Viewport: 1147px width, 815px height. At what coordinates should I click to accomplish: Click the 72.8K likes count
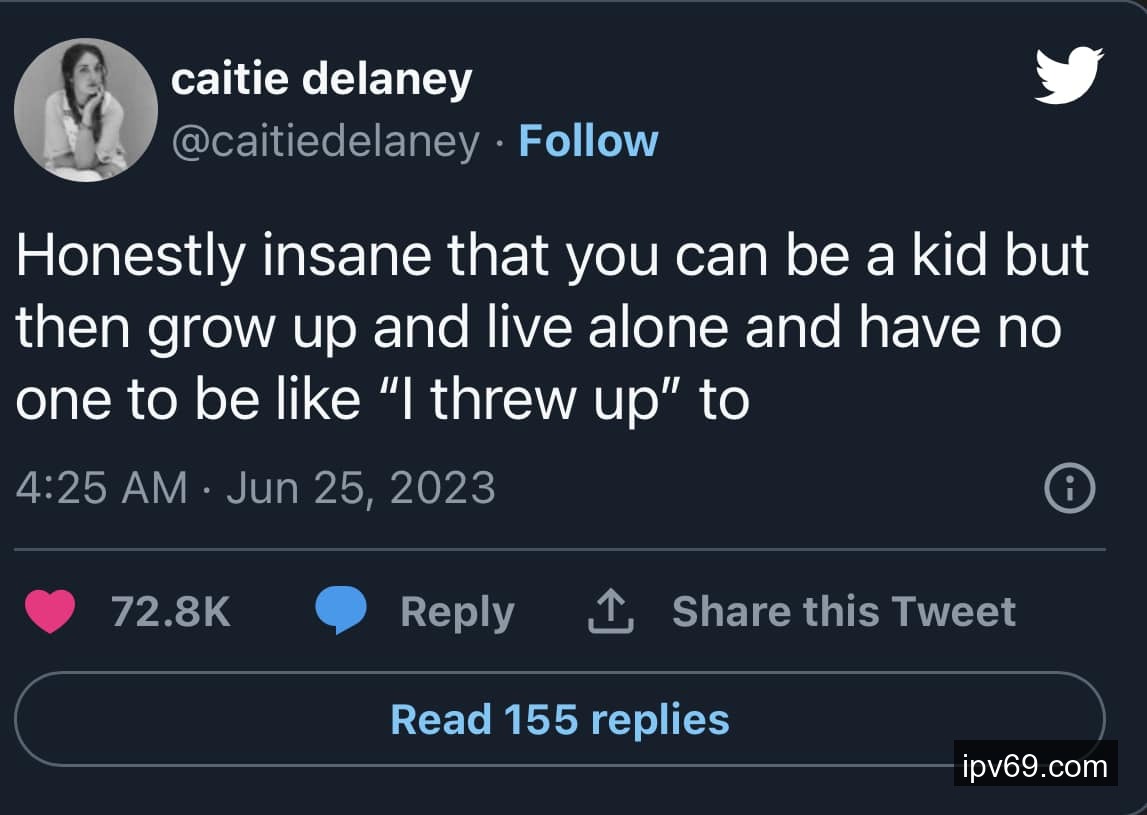[x=170, y=611]
